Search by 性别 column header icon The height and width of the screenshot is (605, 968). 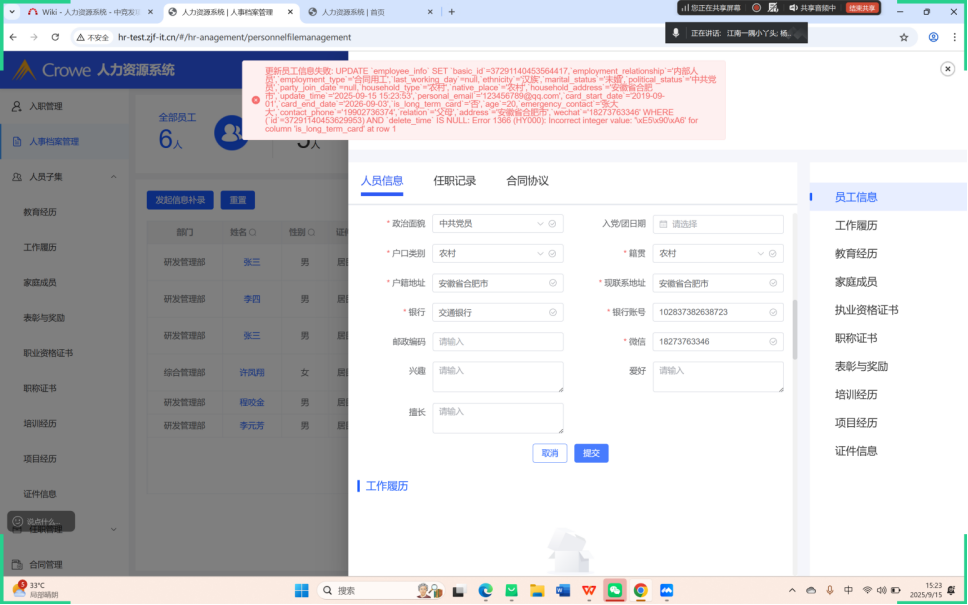(312, 232)
